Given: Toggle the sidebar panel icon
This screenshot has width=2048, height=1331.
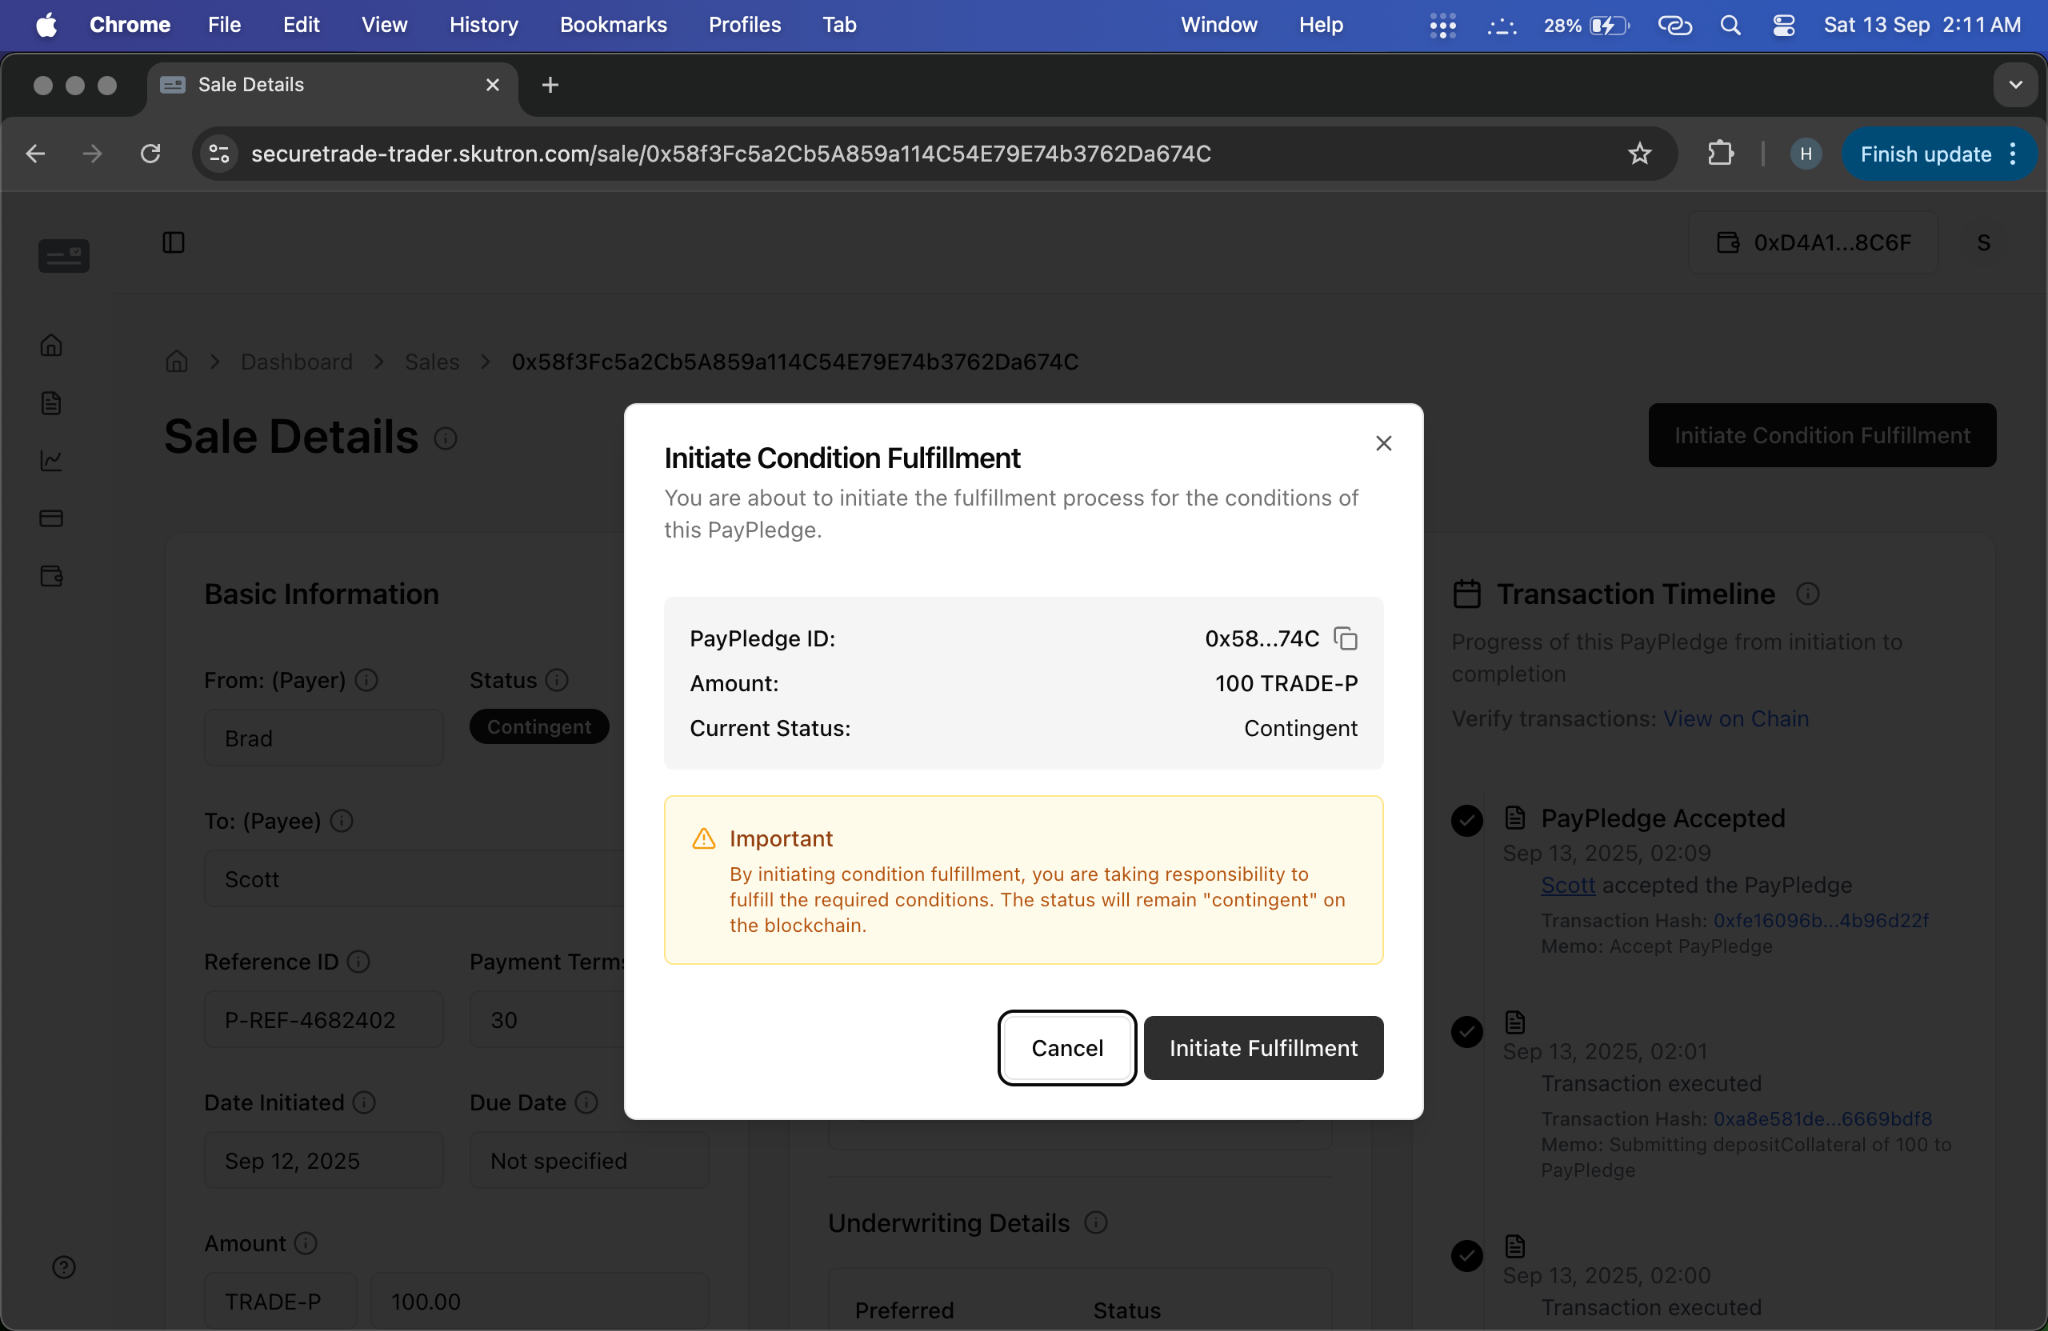Looking at the screenshot, I should pos(173,242).
